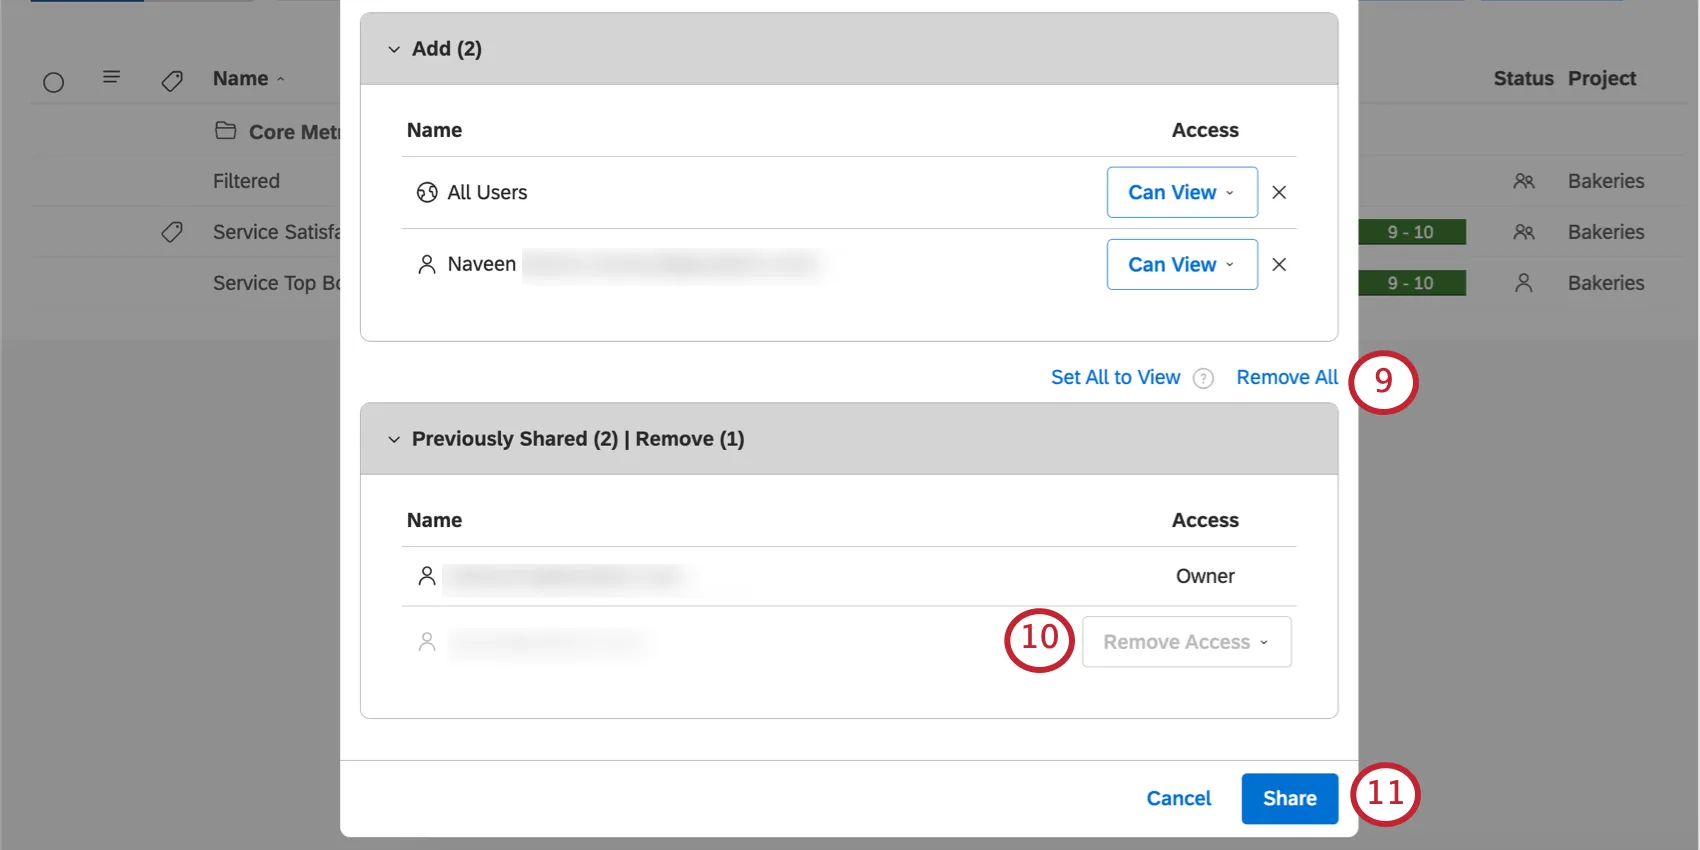The height and width of the screenshot is (850, 1700).
Task: Click the person icon next to Naveen
Action: (x=427, y=264)
